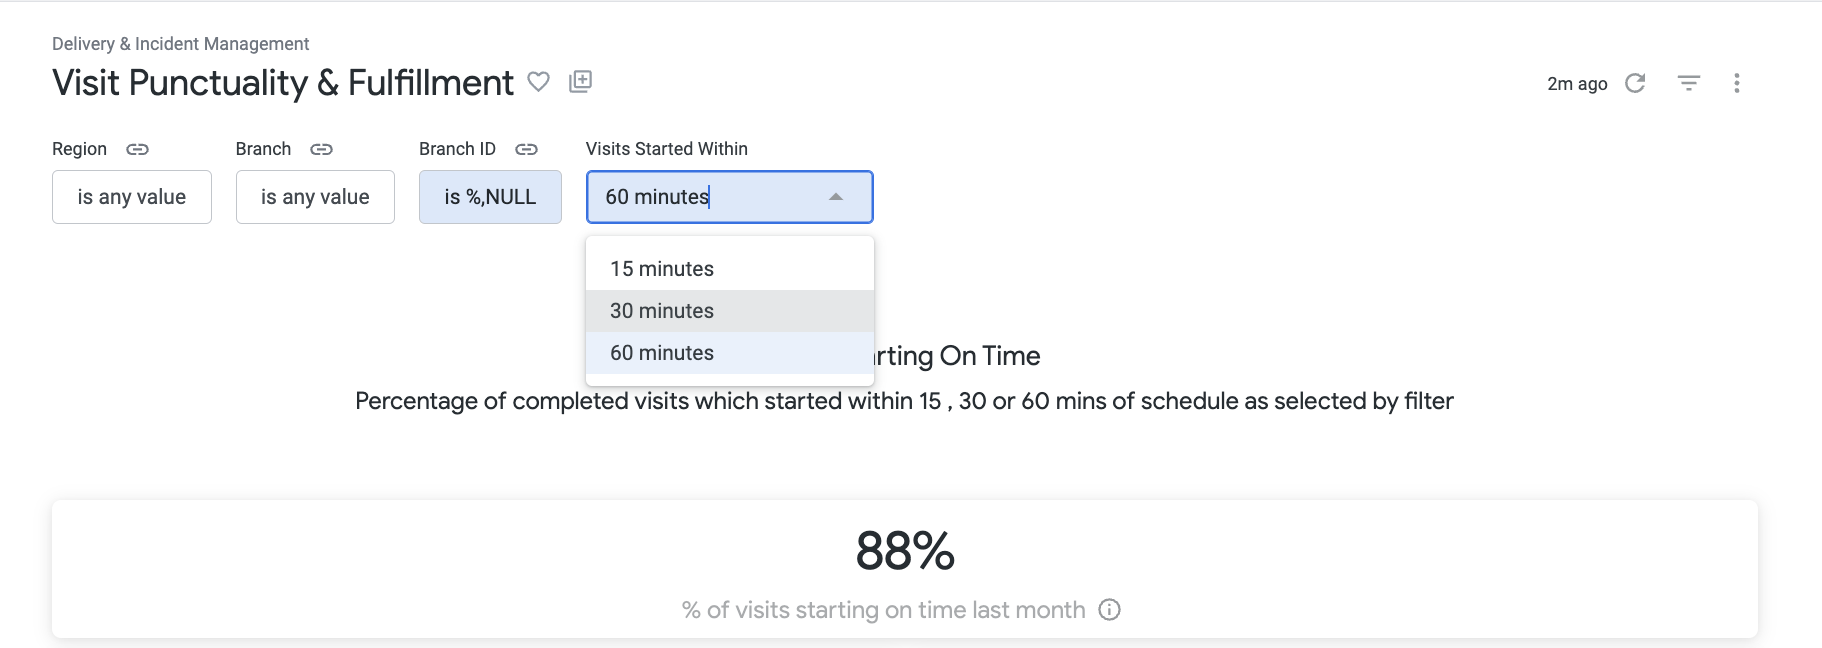1822x648 pixels.
Task: Show info tooltip icon under 88%
Action: 1109,609
